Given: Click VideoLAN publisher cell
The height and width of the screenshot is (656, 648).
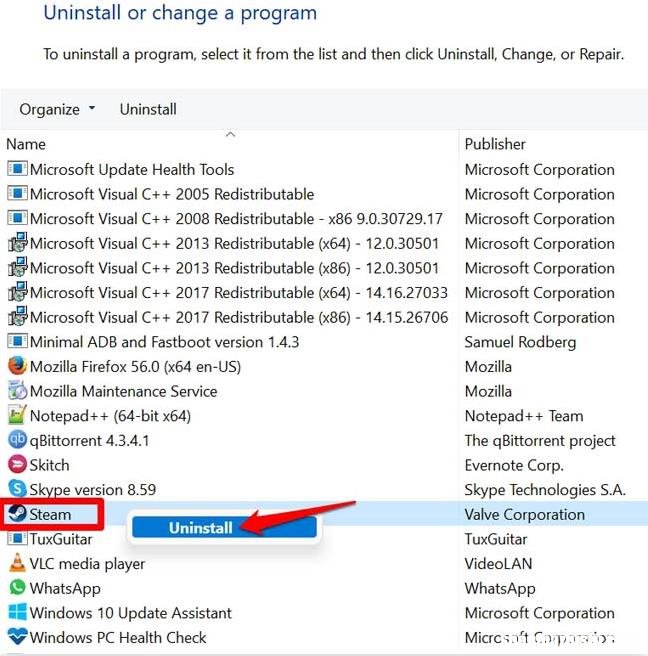Looking at the screenshot, I should [498, 564].
